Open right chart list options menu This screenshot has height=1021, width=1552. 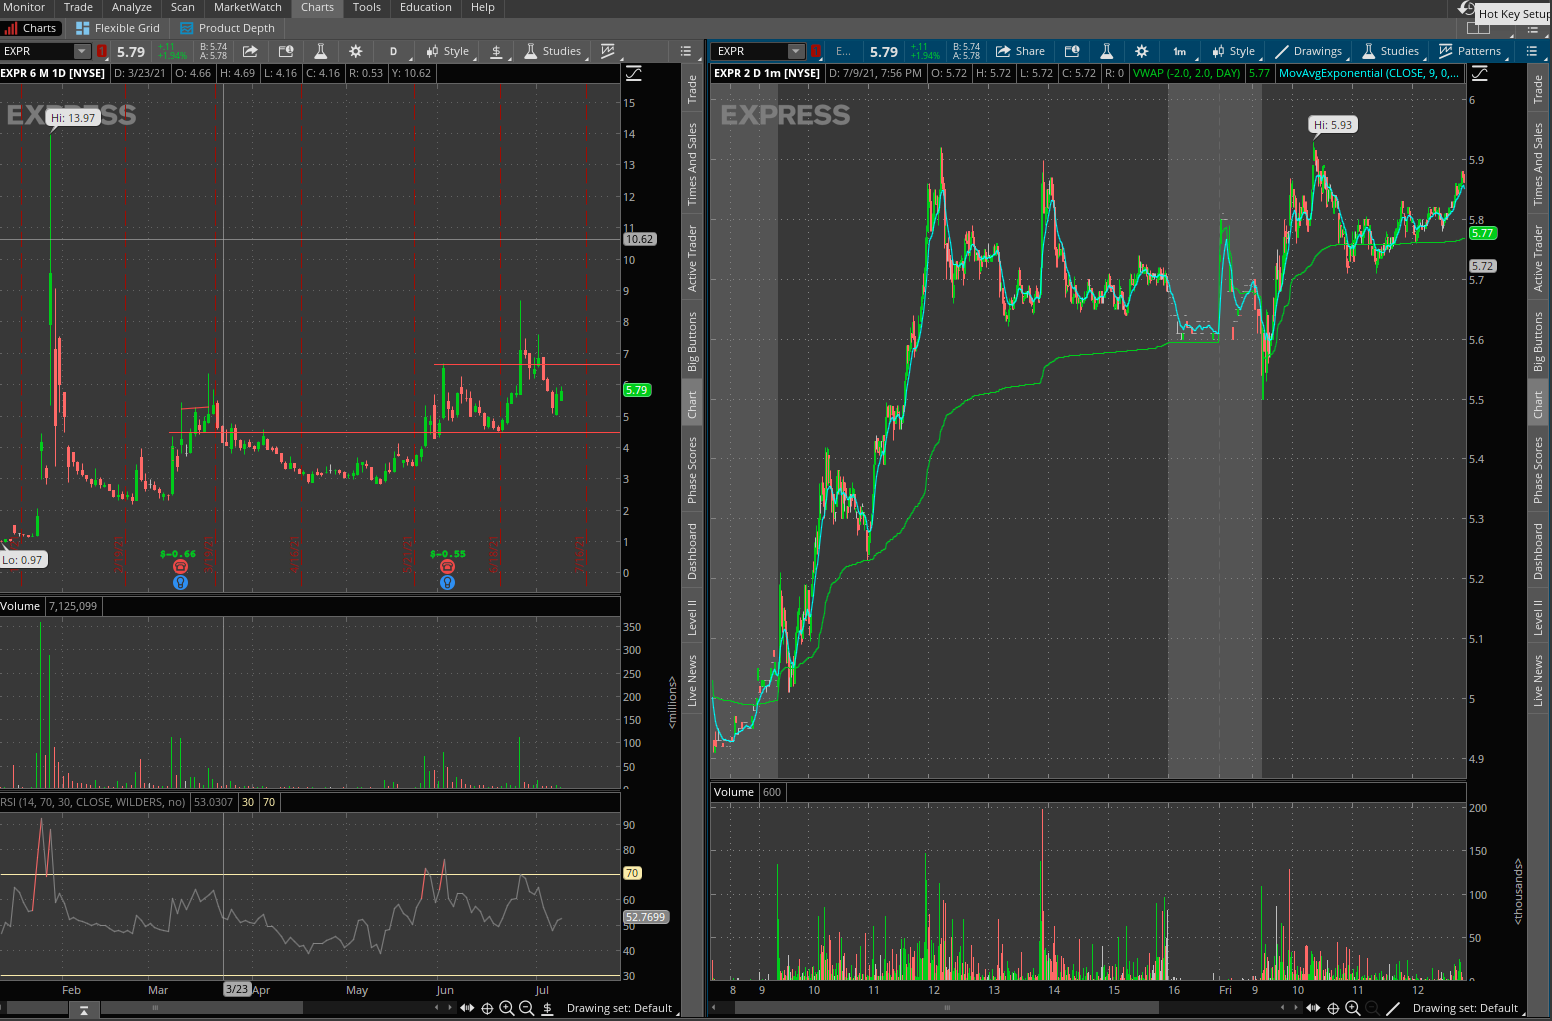(1531, 51)
